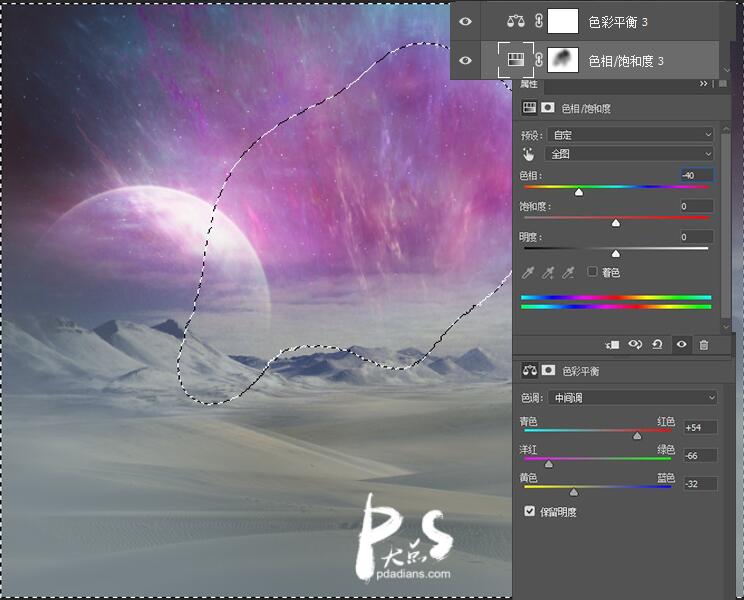The image size is (744, 600).
Task: Toggle adjustment layer visibility in properties footer
Action: 681,344
